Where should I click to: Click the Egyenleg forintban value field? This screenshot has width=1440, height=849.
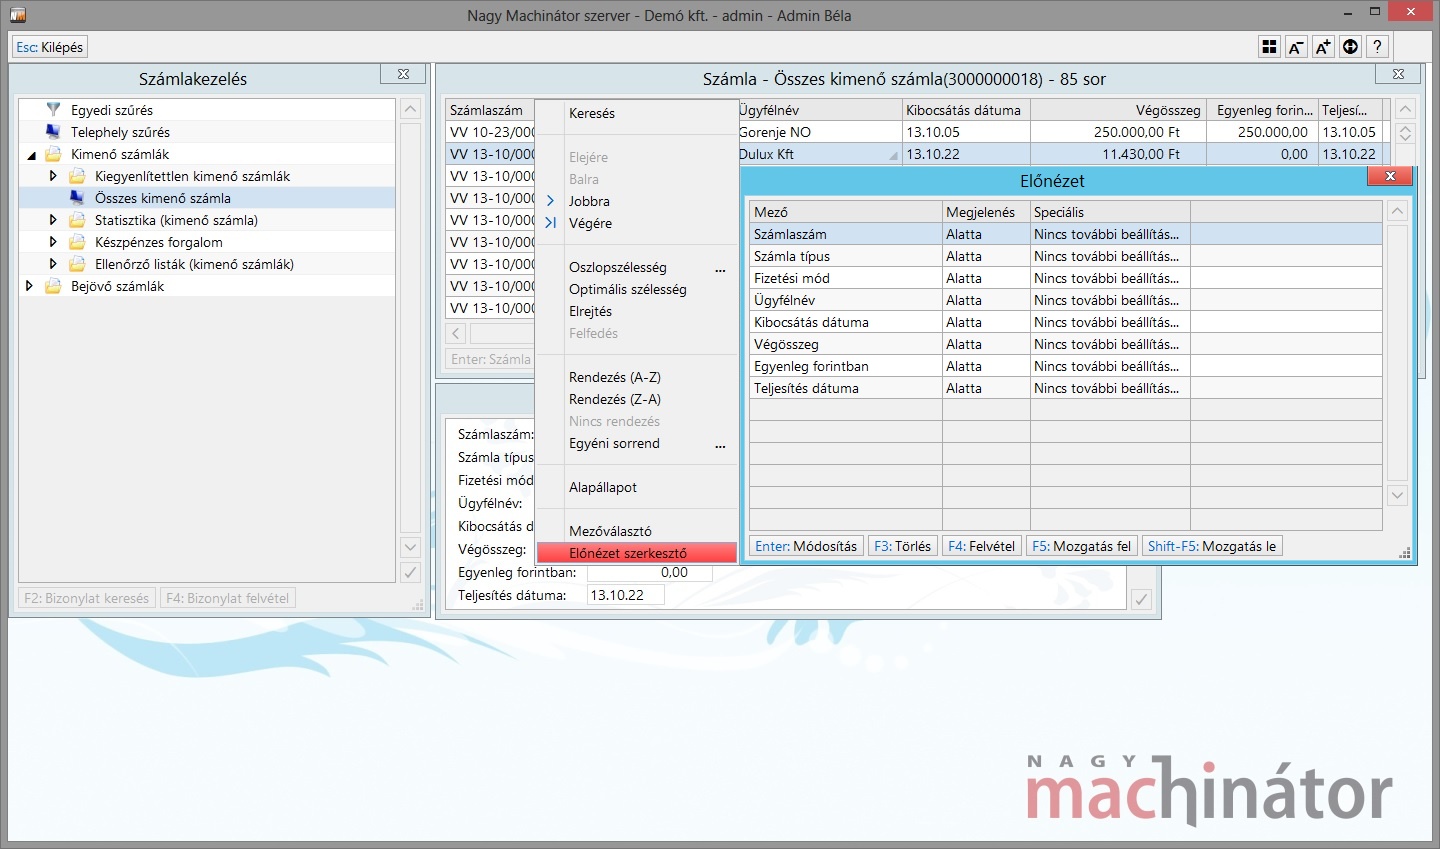point(649,573)
